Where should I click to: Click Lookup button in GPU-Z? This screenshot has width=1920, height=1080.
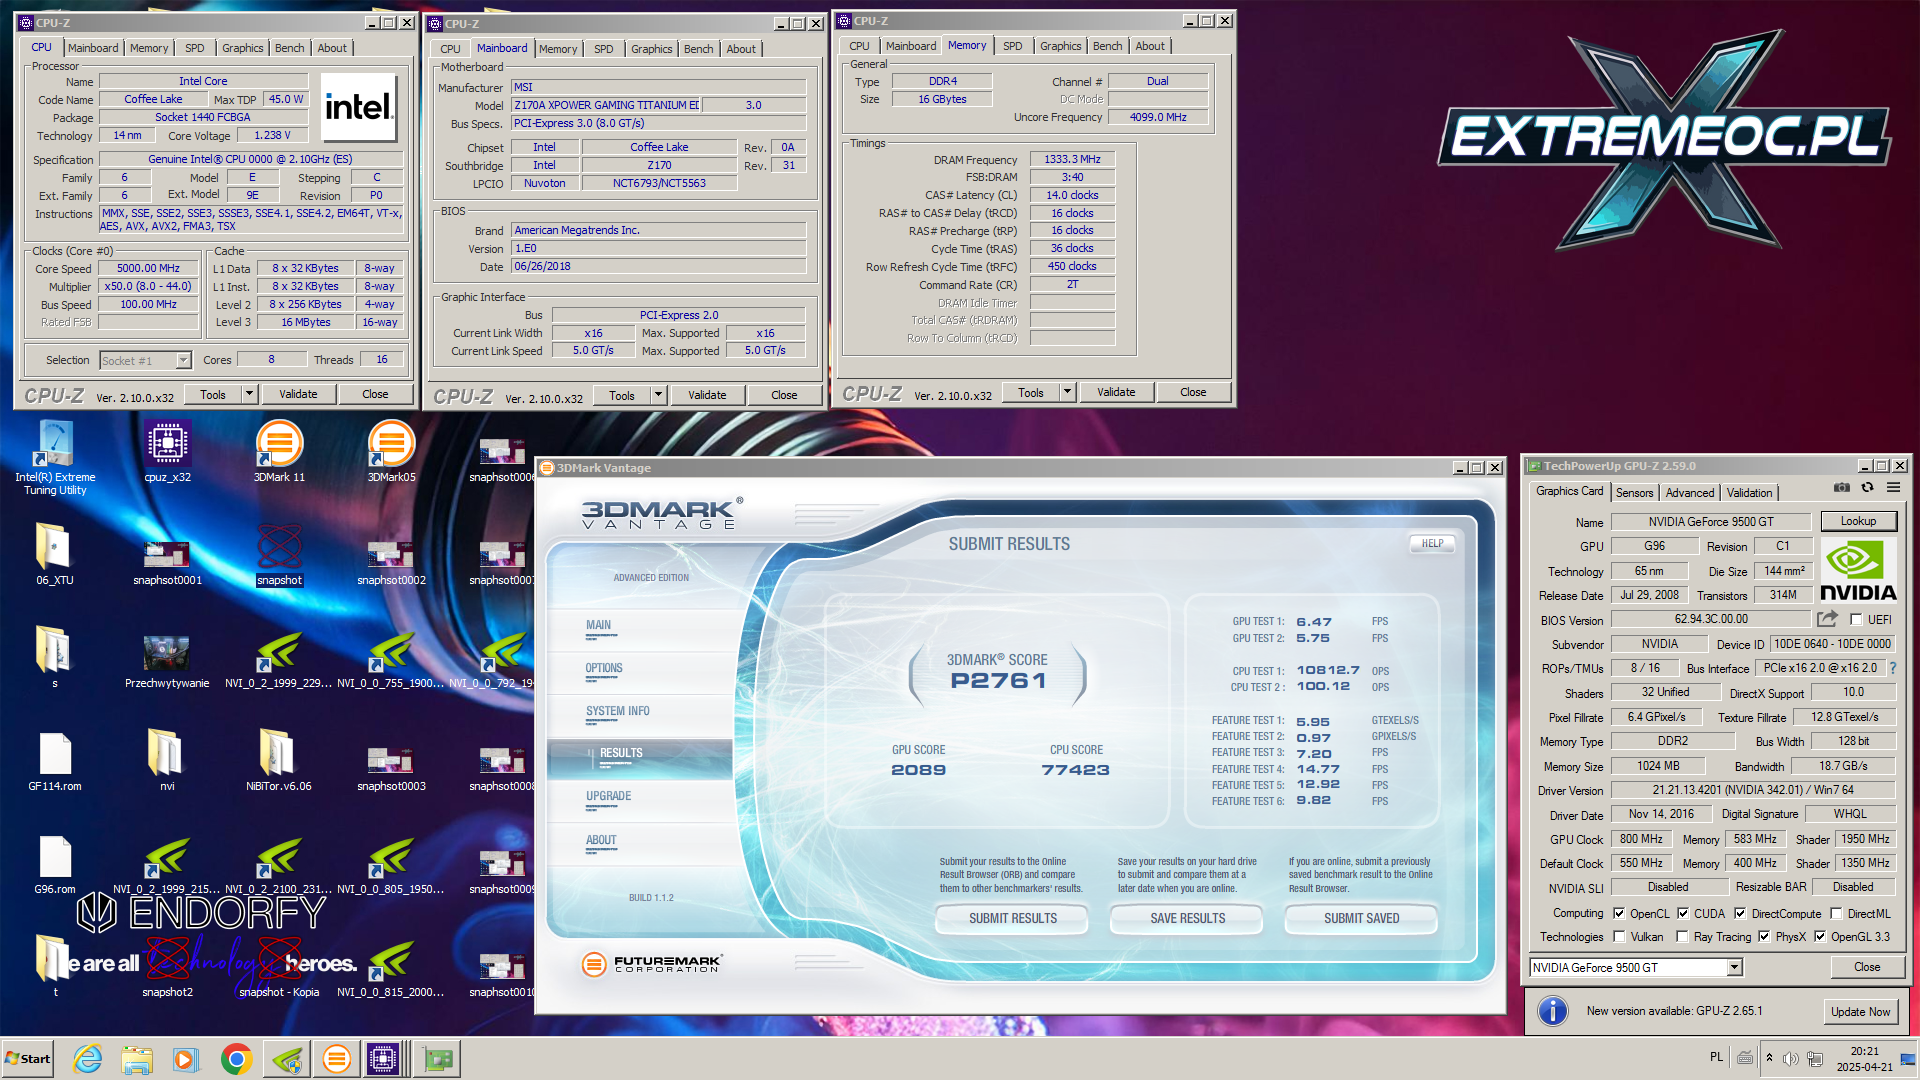[1858, 521]
